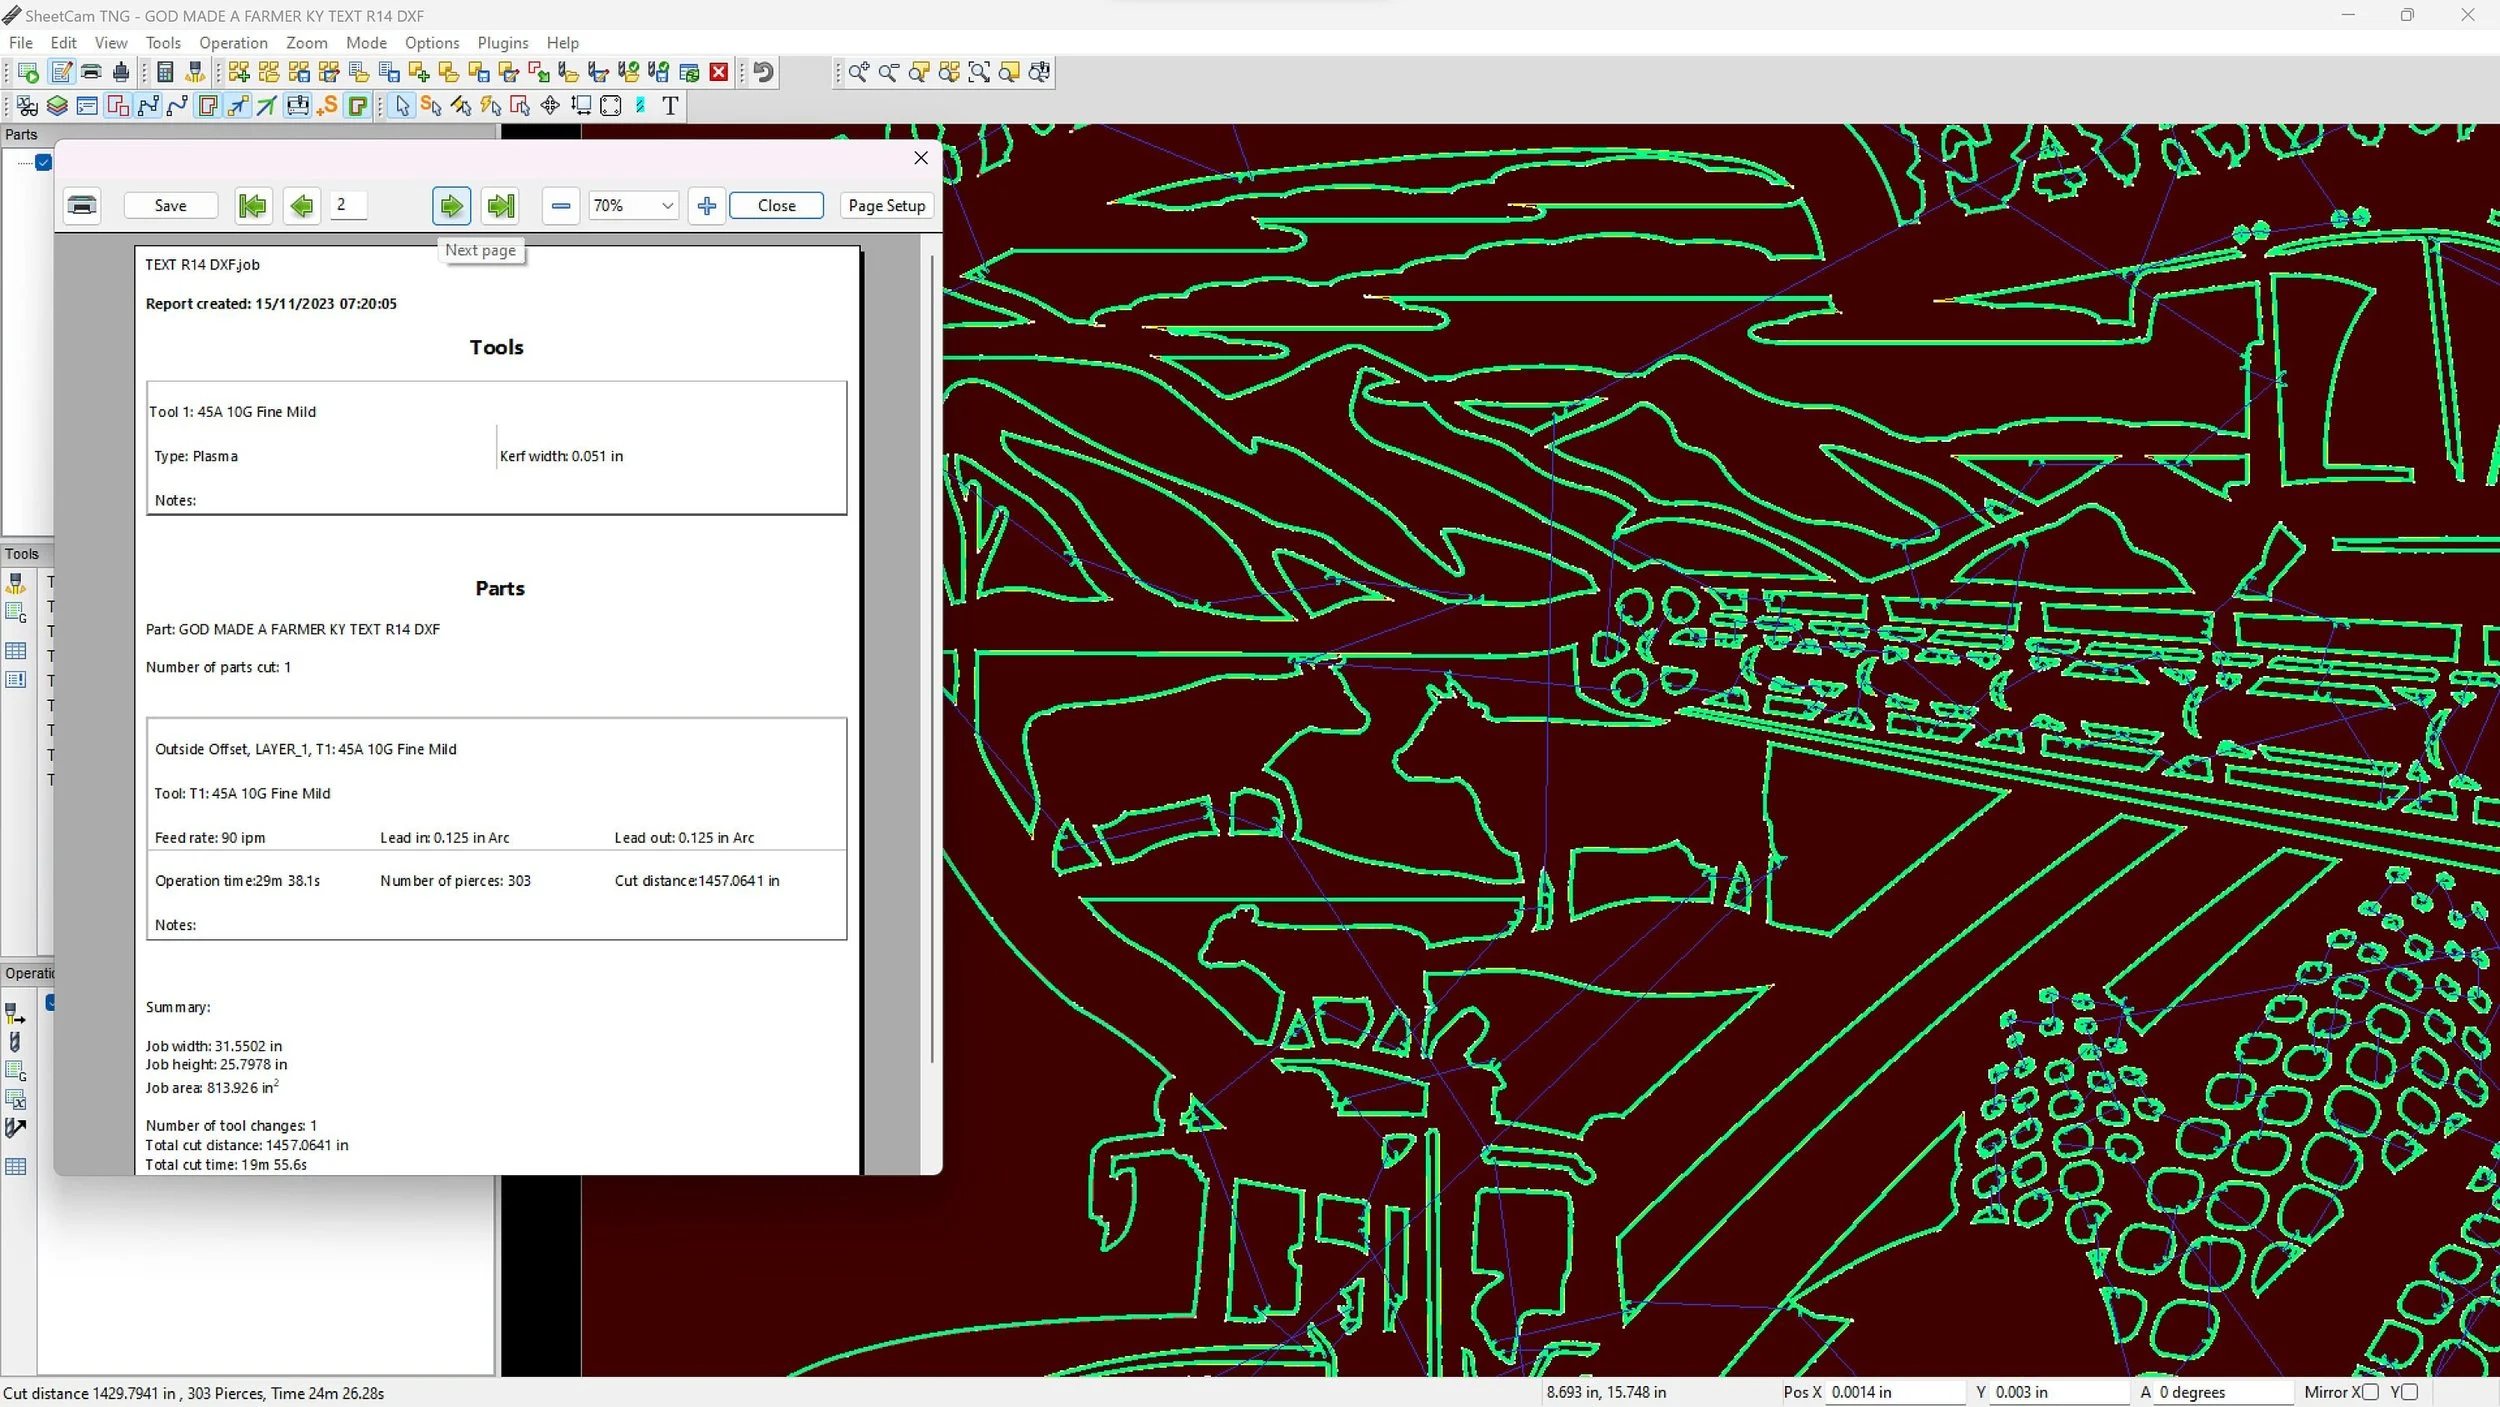This screenshot has height=1407, width=2500.
Task: Increase report zoom with plus button
Action: point(706,206)
